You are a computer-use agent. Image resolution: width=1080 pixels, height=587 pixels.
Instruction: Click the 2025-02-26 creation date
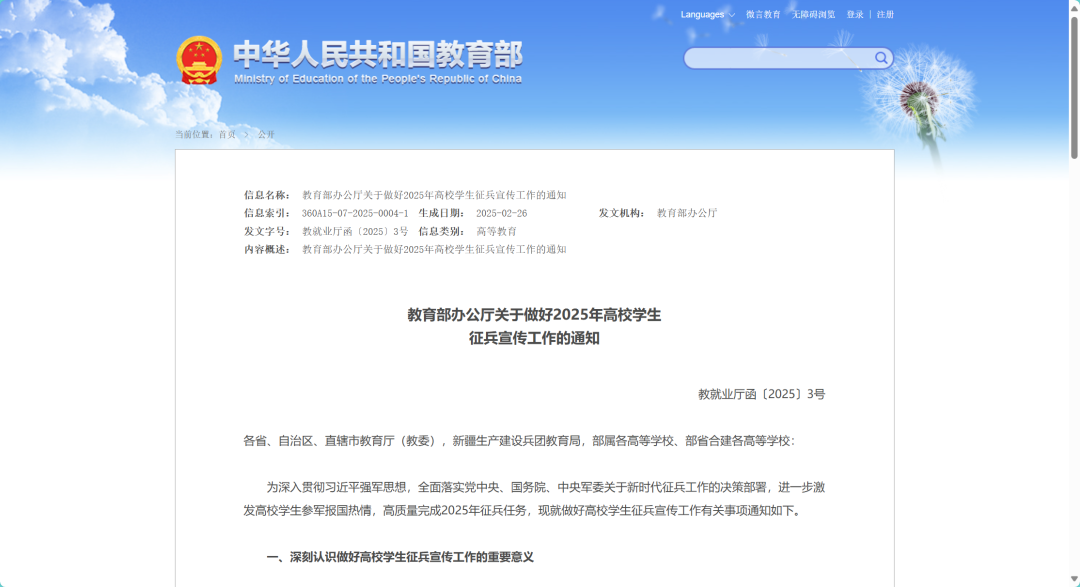tap(501, 213)
